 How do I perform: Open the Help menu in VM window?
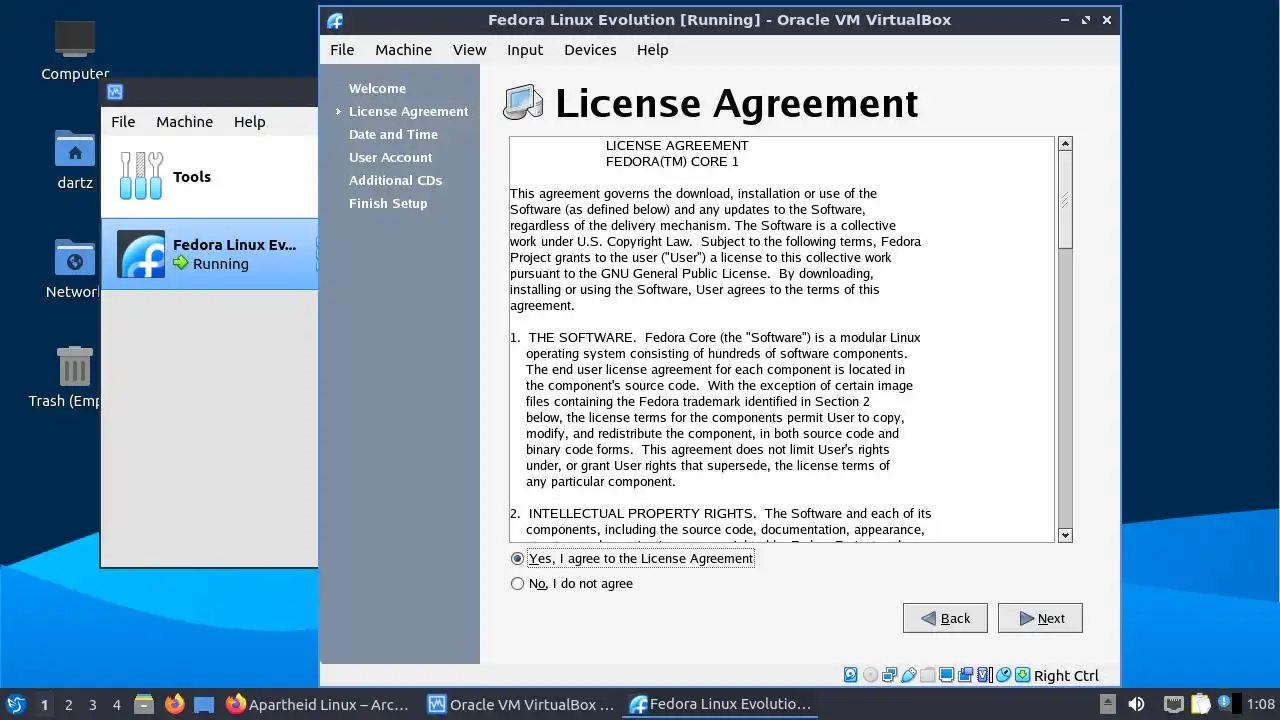652,49
